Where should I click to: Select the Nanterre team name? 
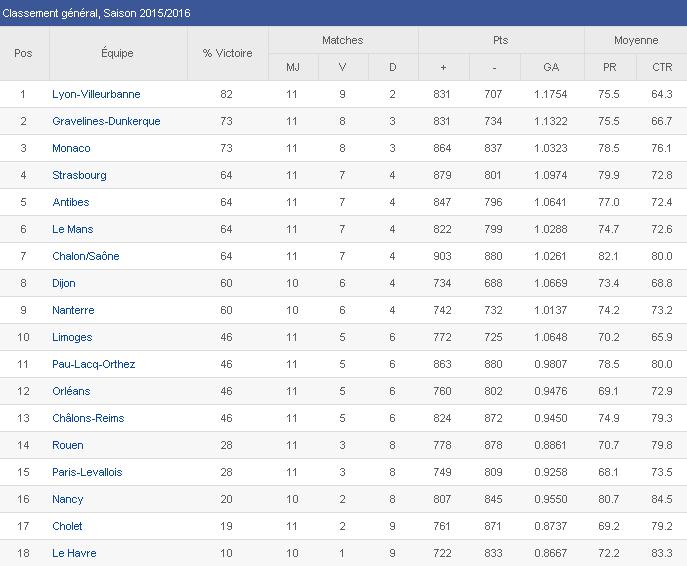(x=73, y=310)
